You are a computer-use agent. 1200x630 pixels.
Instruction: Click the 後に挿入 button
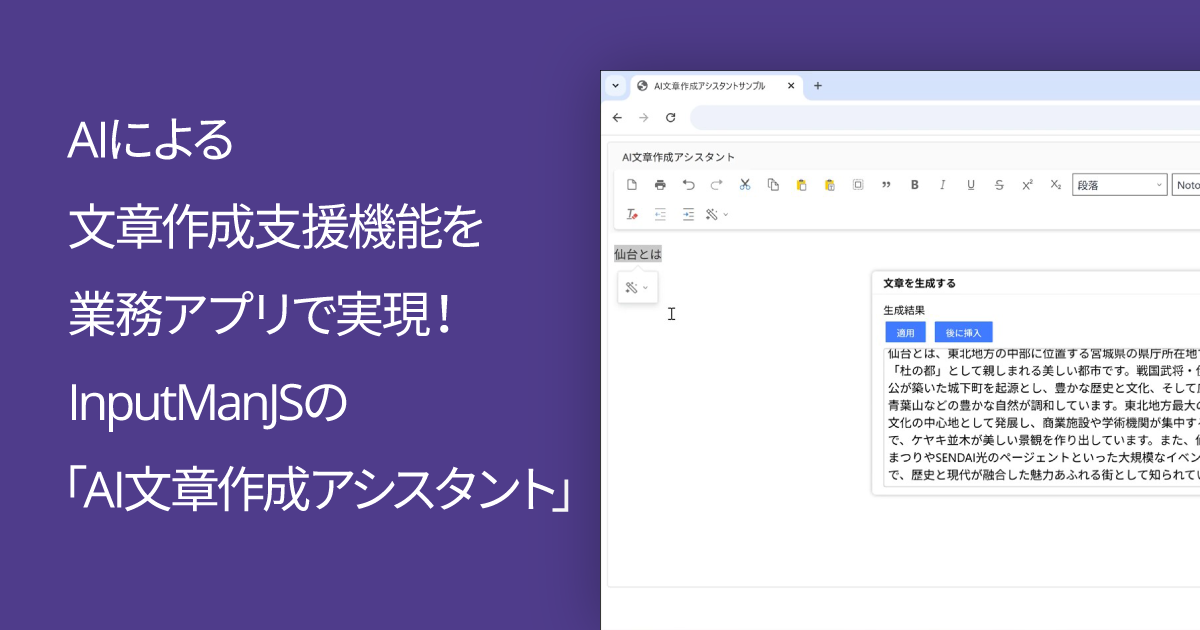(x=962, y=331)
